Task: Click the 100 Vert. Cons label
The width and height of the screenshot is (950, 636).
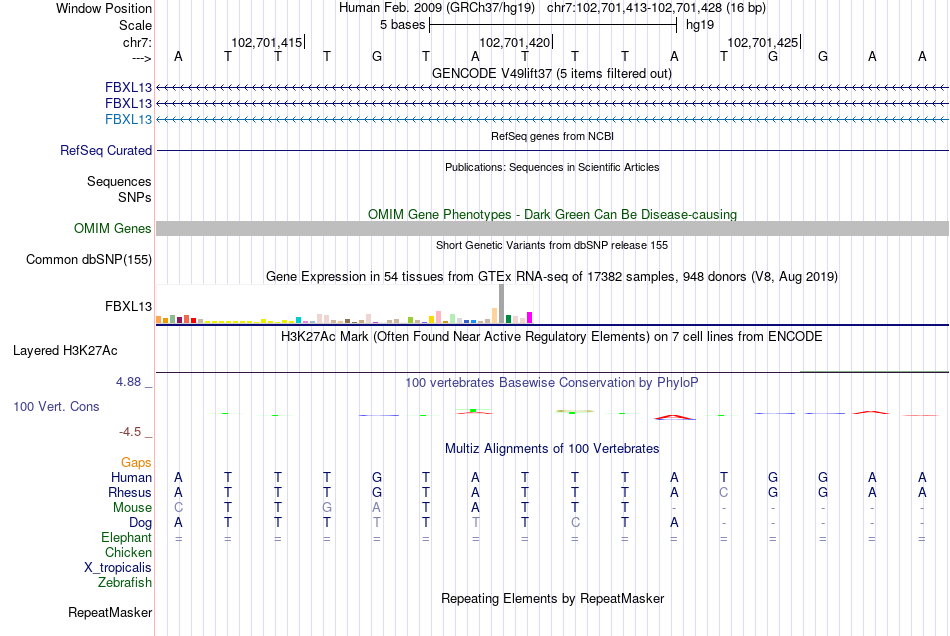Action: pos(56,406)
